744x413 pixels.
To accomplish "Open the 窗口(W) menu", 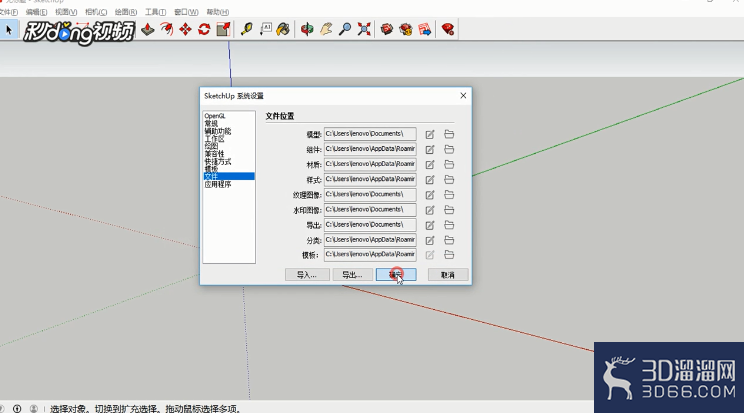I will pos(186,12).
